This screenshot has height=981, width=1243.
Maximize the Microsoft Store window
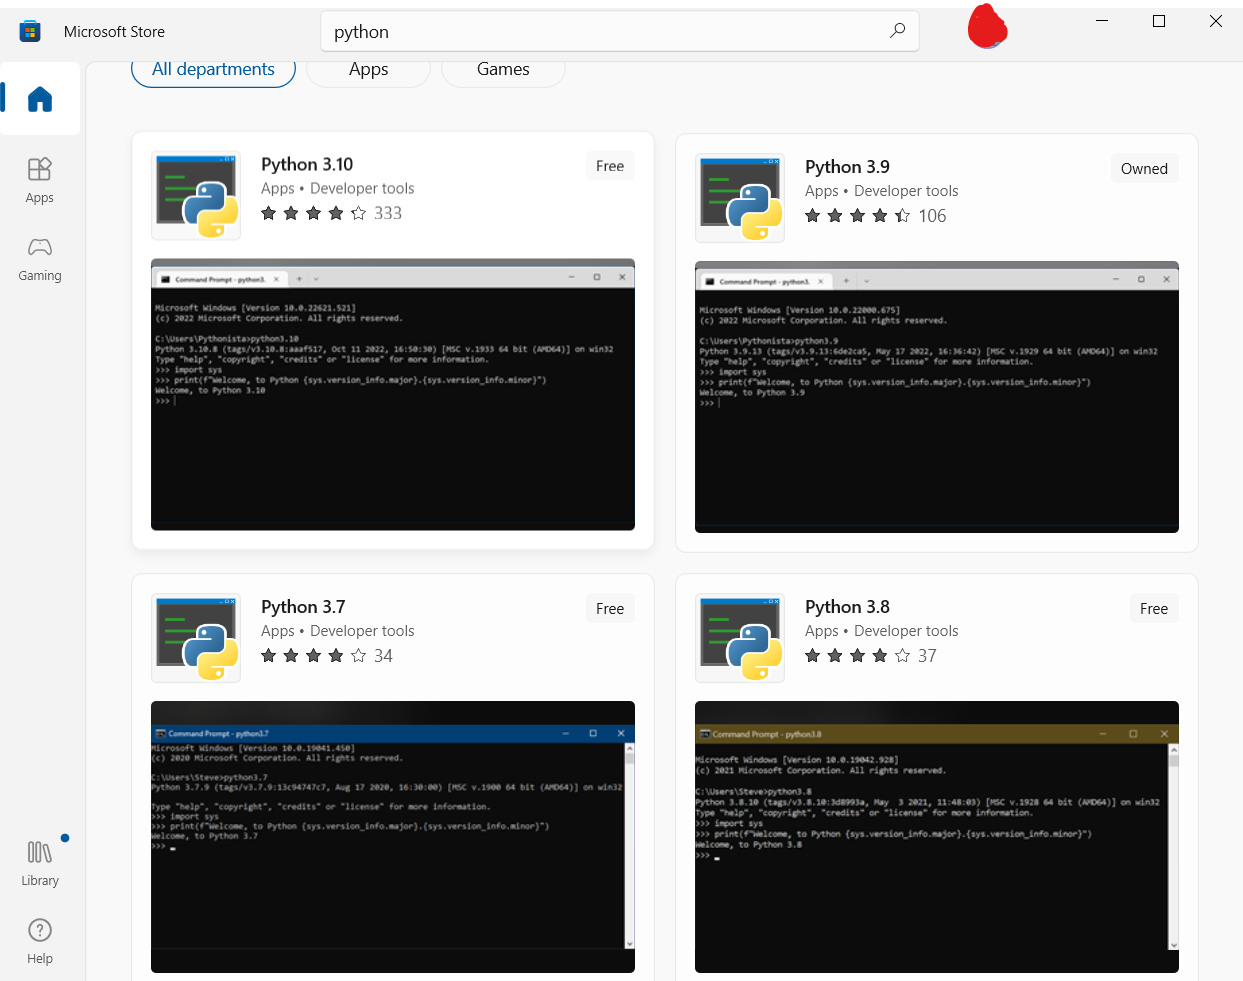click(x=1159, y=21)
